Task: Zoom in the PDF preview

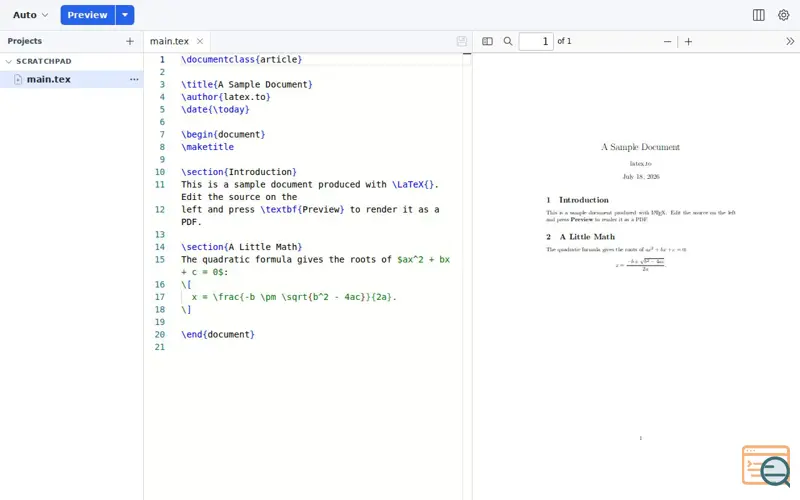Action: click(x=688, y=41)
